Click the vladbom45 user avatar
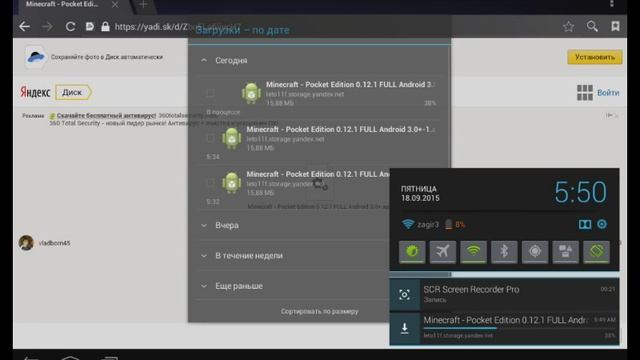The height and width of the screenshot is (360, 640). coord(26,243)
